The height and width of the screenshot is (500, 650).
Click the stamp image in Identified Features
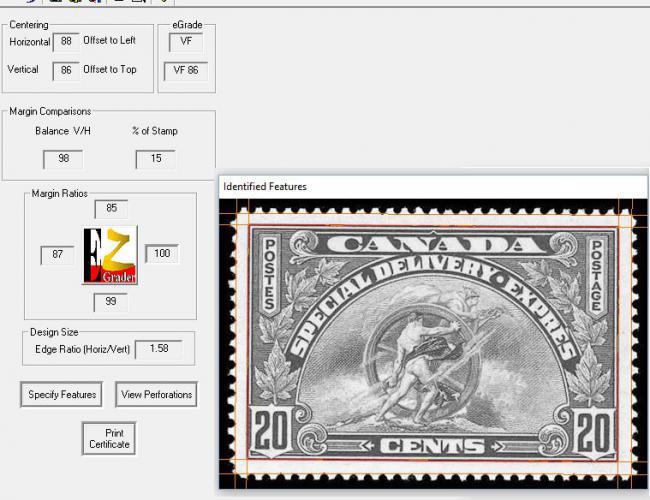click(x=433, y=344)
